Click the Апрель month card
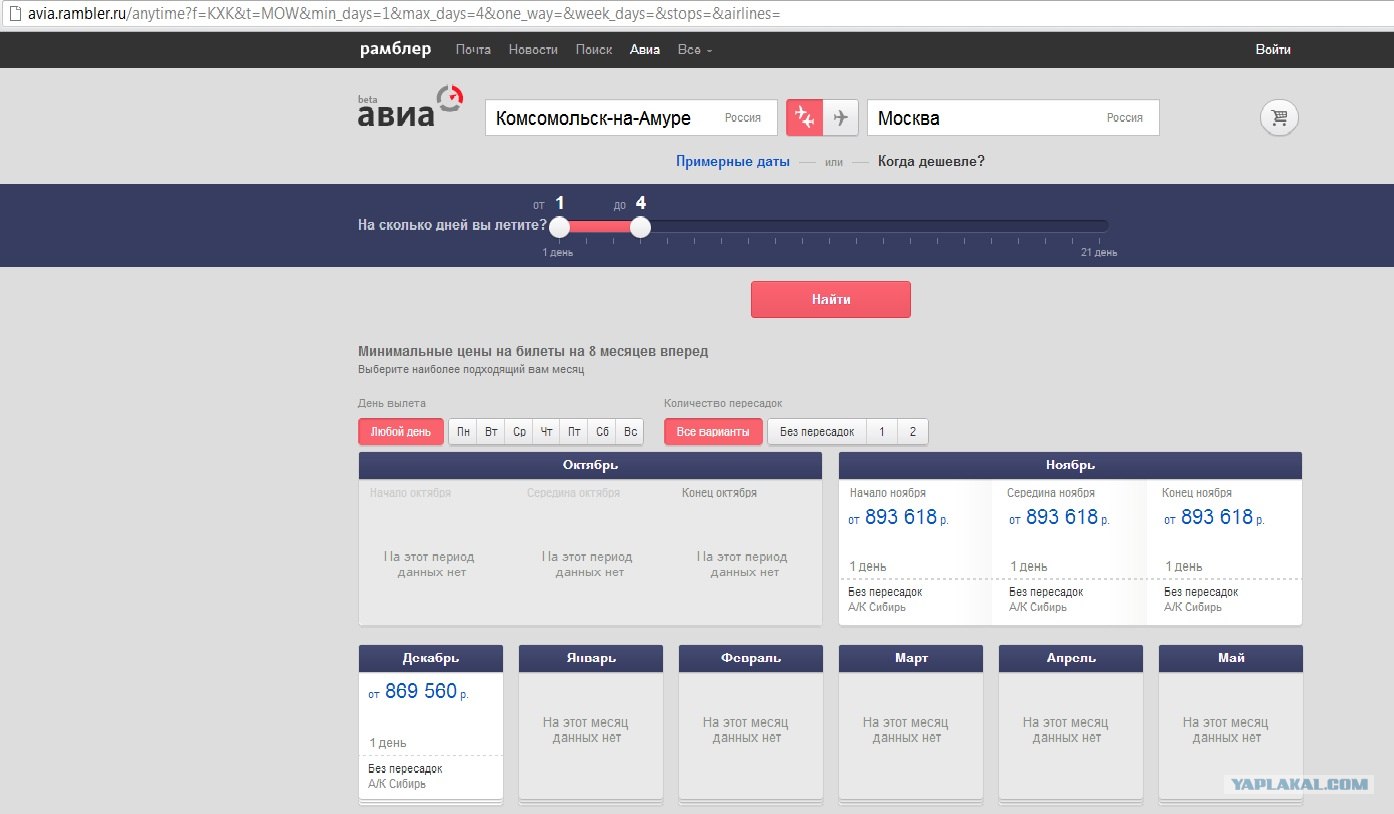The height and width of the screenshot is (814, 1394). click(x=1071, y=722)
